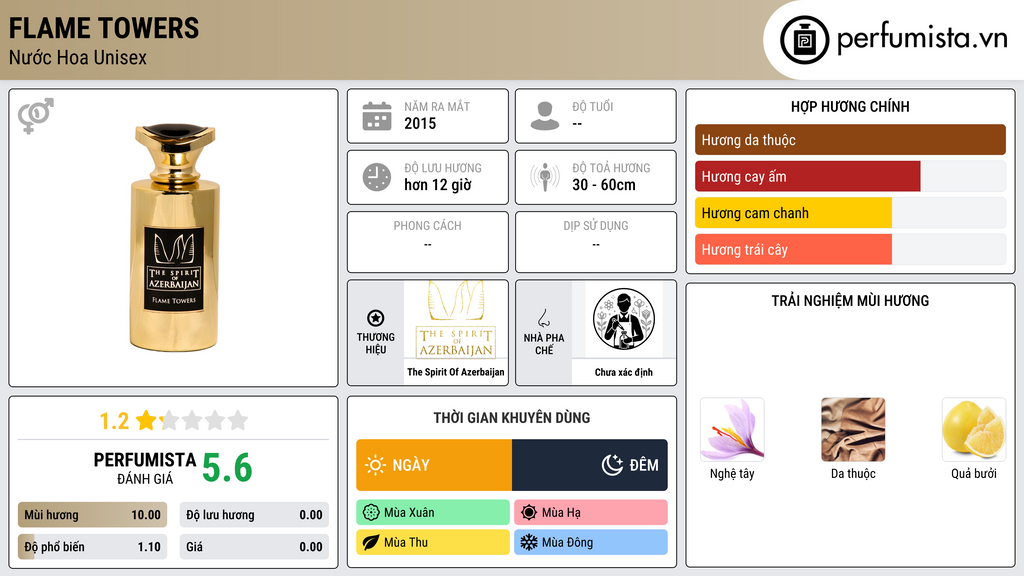Click the Độ tuổi age card
The image size is (1024, 576).
[596, 116]
